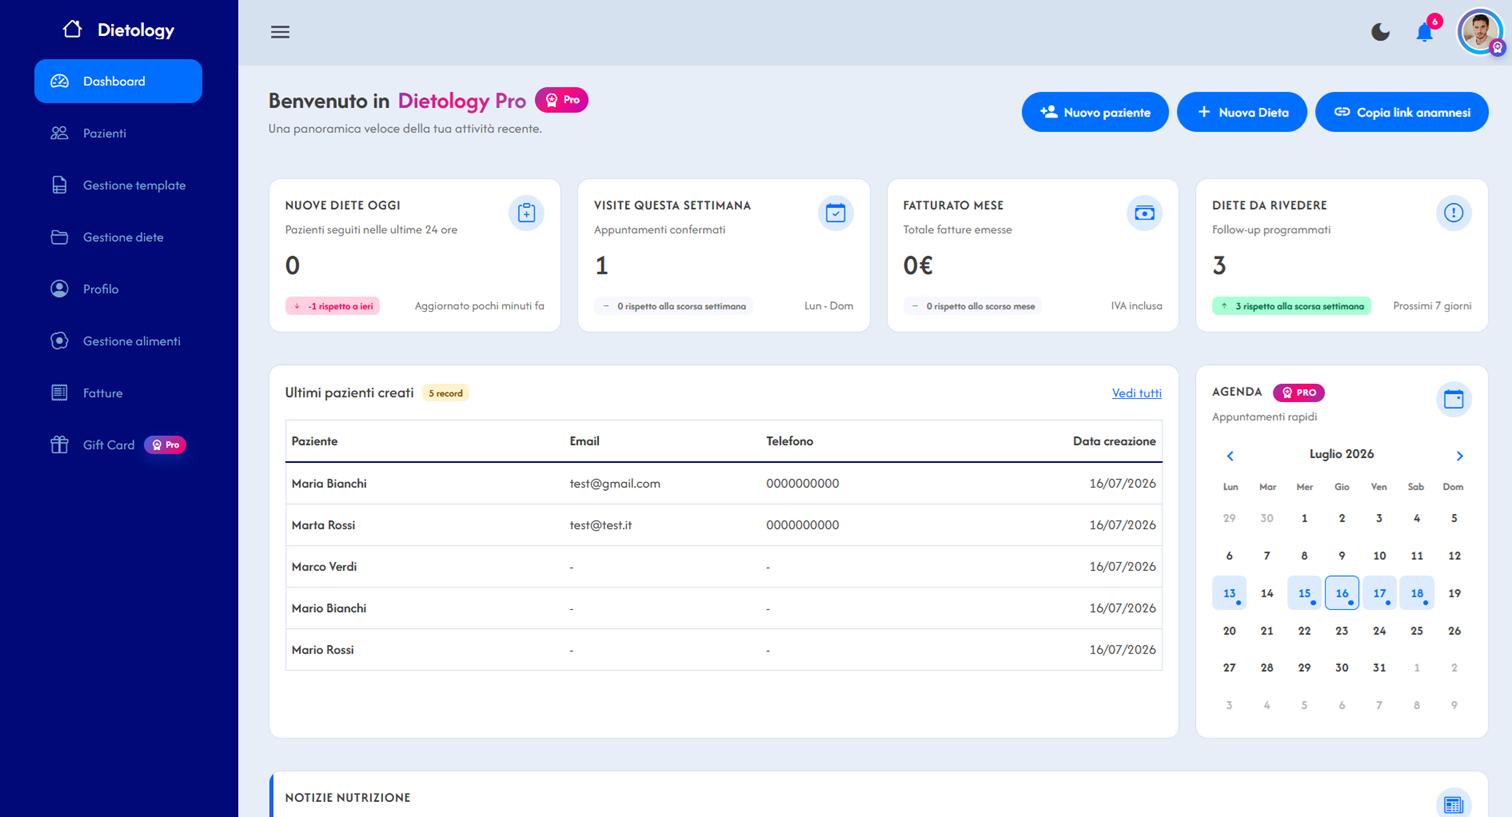Select July 13 in the agenda calendar
The height and width of the screenshot is (817, 1512).
coord(1229,593)
